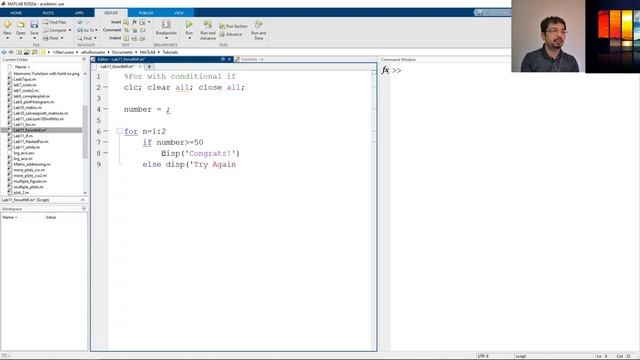Sort by Name column in Current Folder
640x360 pixels.
point(22,67)
